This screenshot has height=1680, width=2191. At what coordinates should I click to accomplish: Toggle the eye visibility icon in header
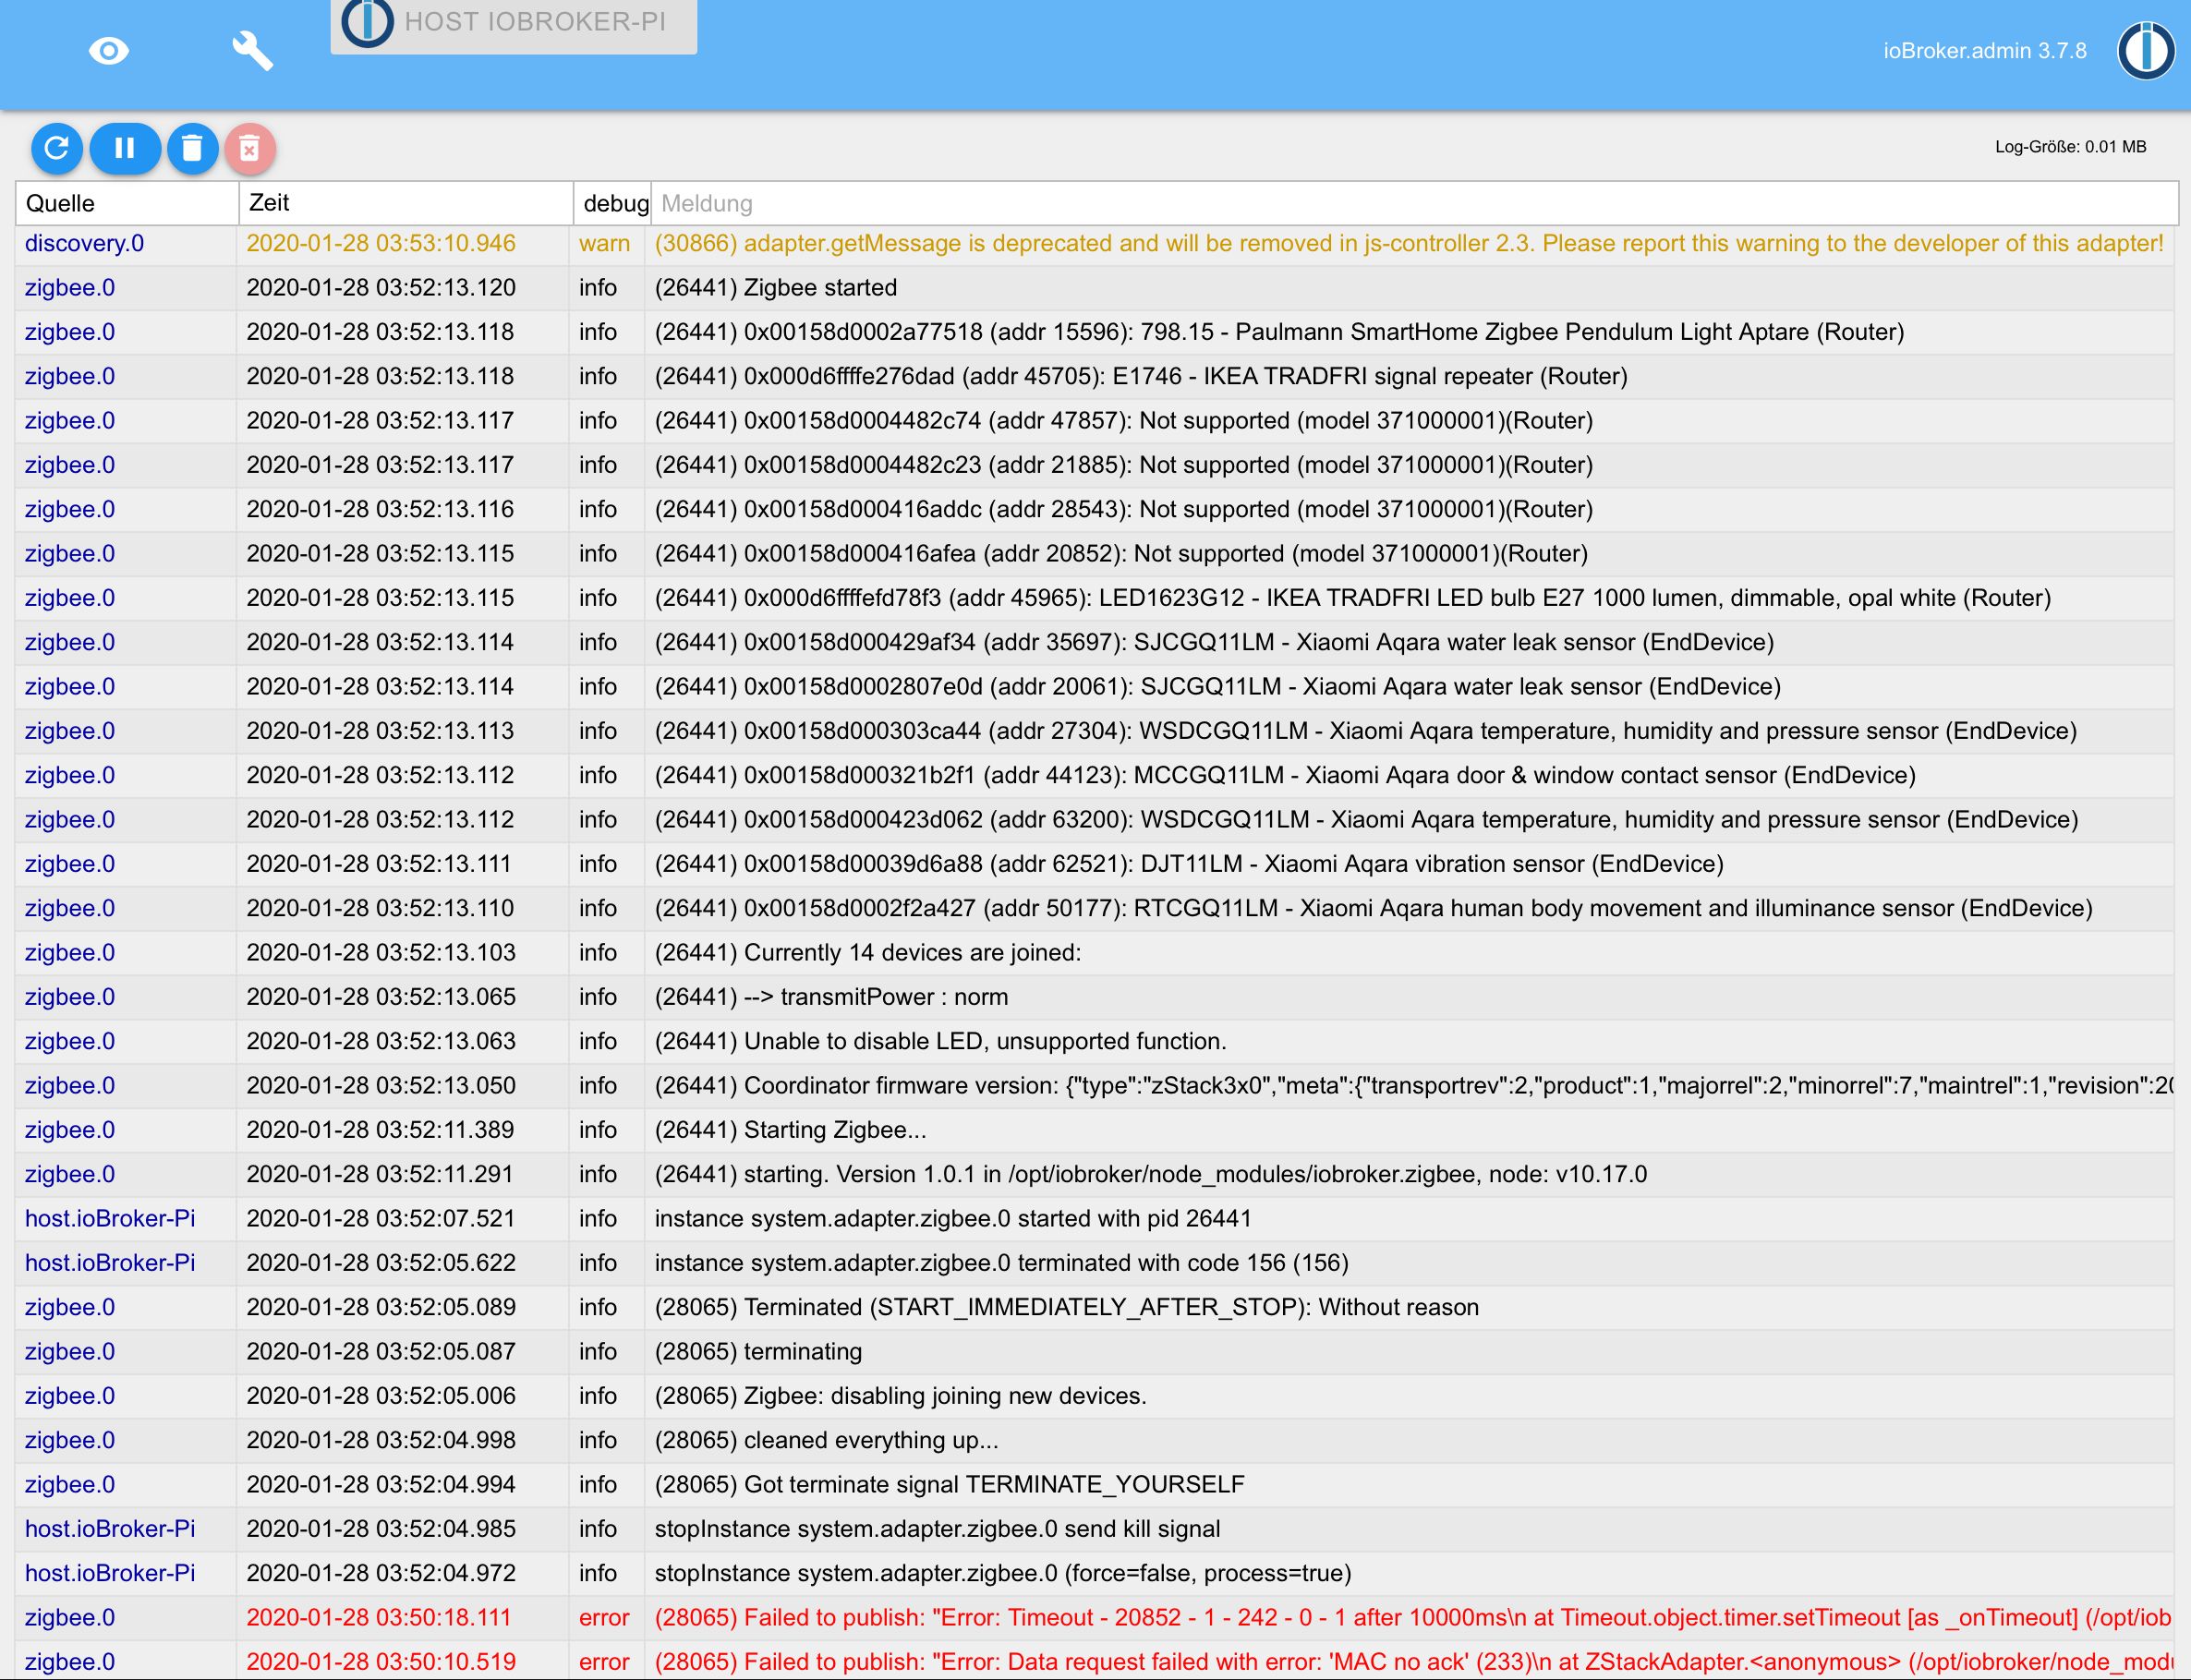click(x=108, y=50)
